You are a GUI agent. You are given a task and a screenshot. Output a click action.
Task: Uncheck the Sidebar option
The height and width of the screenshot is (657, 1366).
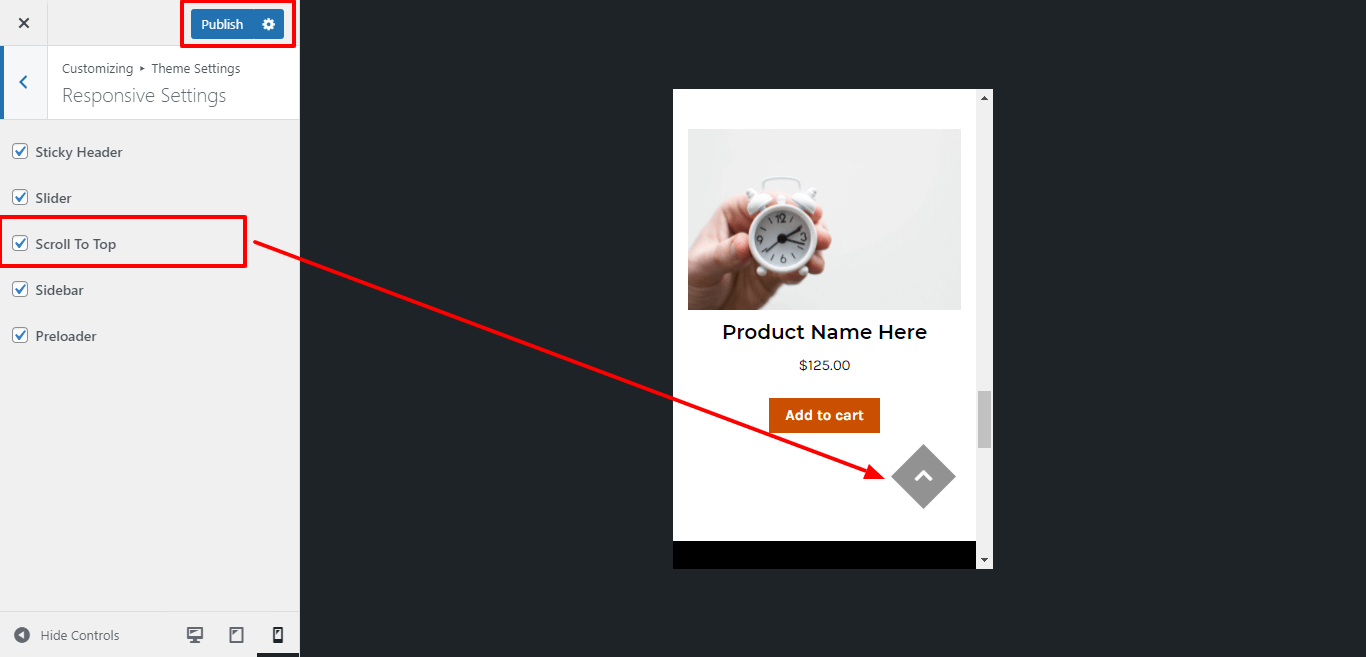click(20, 290)
